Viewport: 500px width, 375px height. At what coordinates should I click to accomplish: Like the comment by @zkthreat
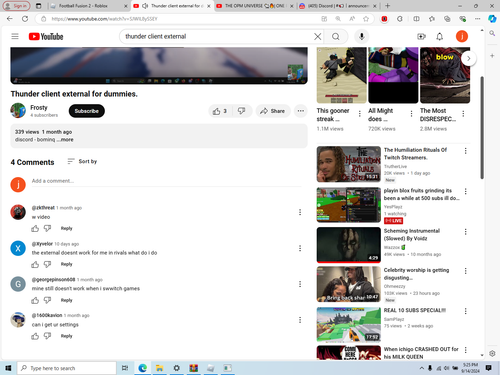click(x=35, y=228)
